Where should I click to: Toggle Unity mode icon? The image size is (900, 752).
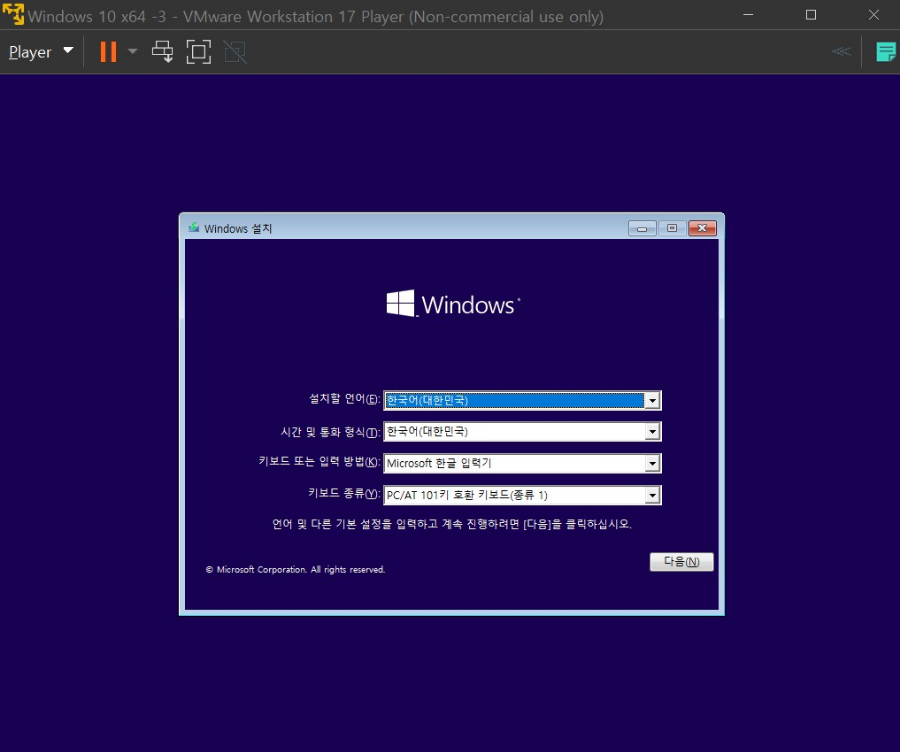[235, 52]
